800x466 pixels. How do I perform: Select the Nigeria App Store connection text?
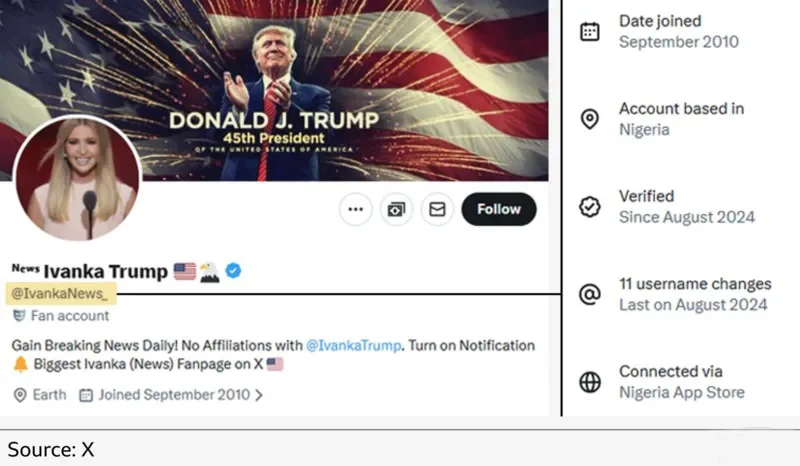(x=681, y=392)
